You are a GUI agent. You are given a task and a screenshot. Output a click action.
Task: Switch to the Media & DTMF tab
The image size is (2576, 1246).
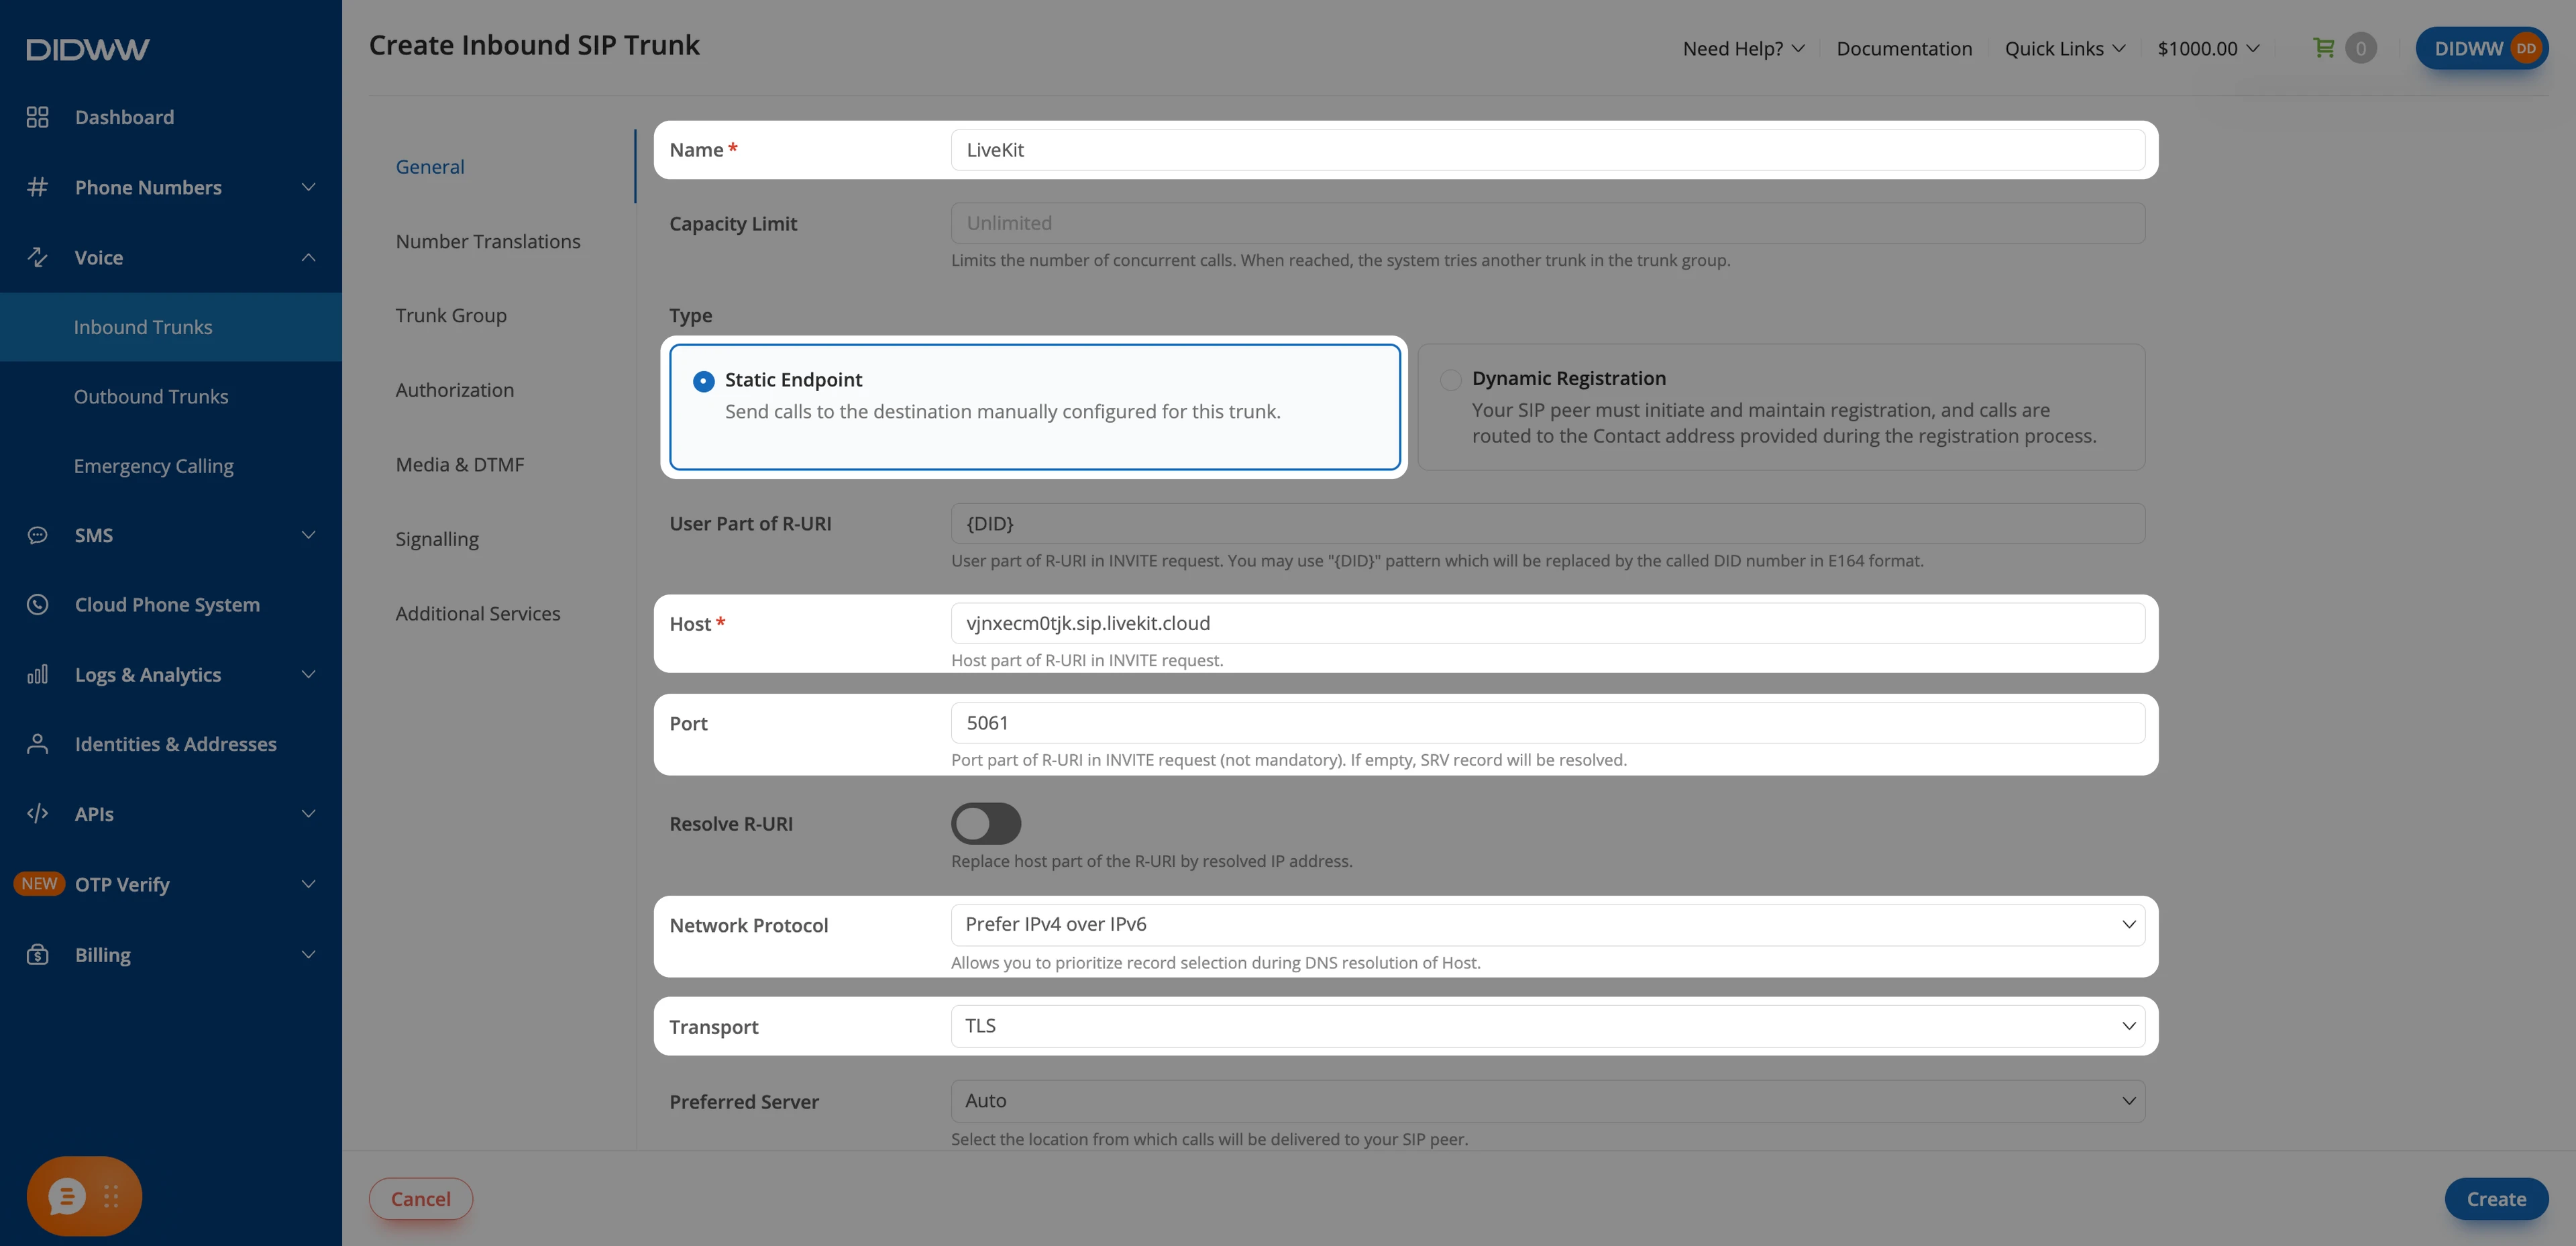(x=460, y=464)
